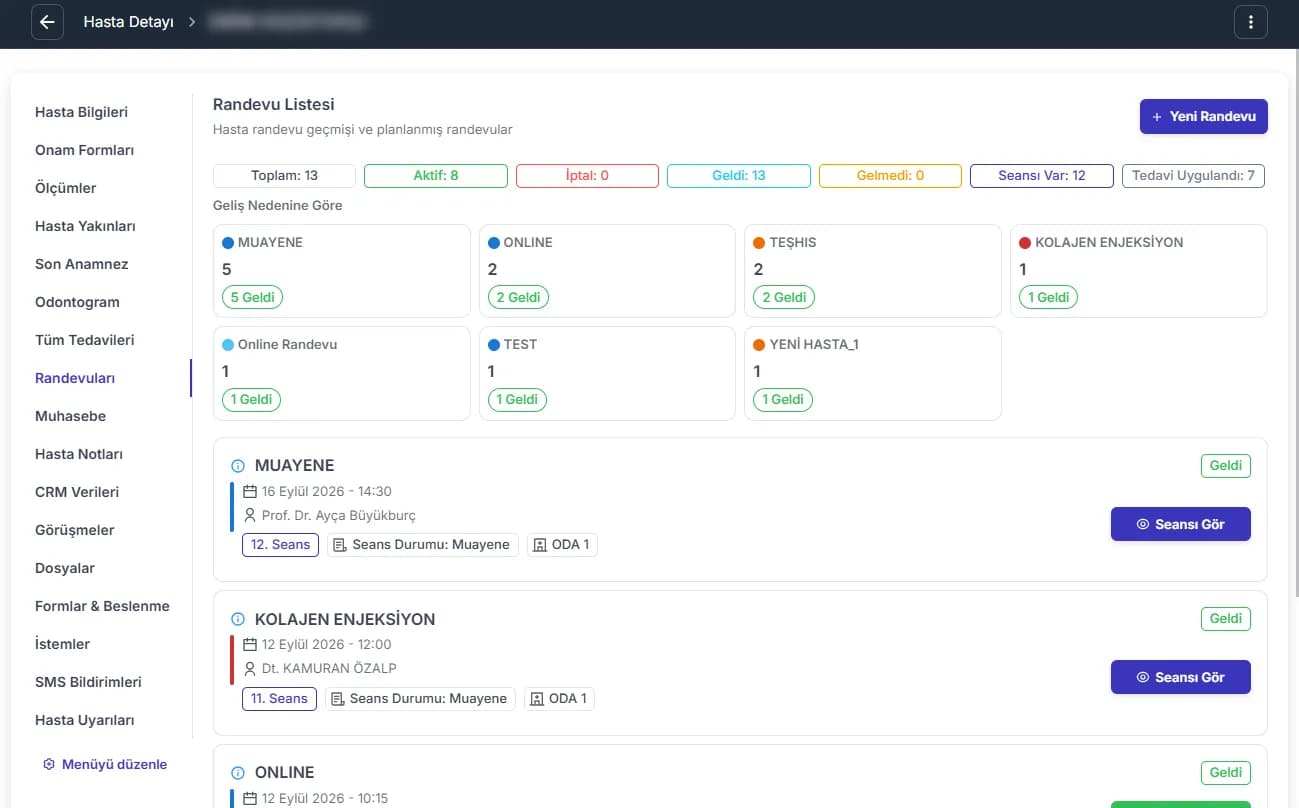Click the Hasta Detayı breadcrumb link
The width and height of the screenshot is (1299, 808).
click(128, 22)
